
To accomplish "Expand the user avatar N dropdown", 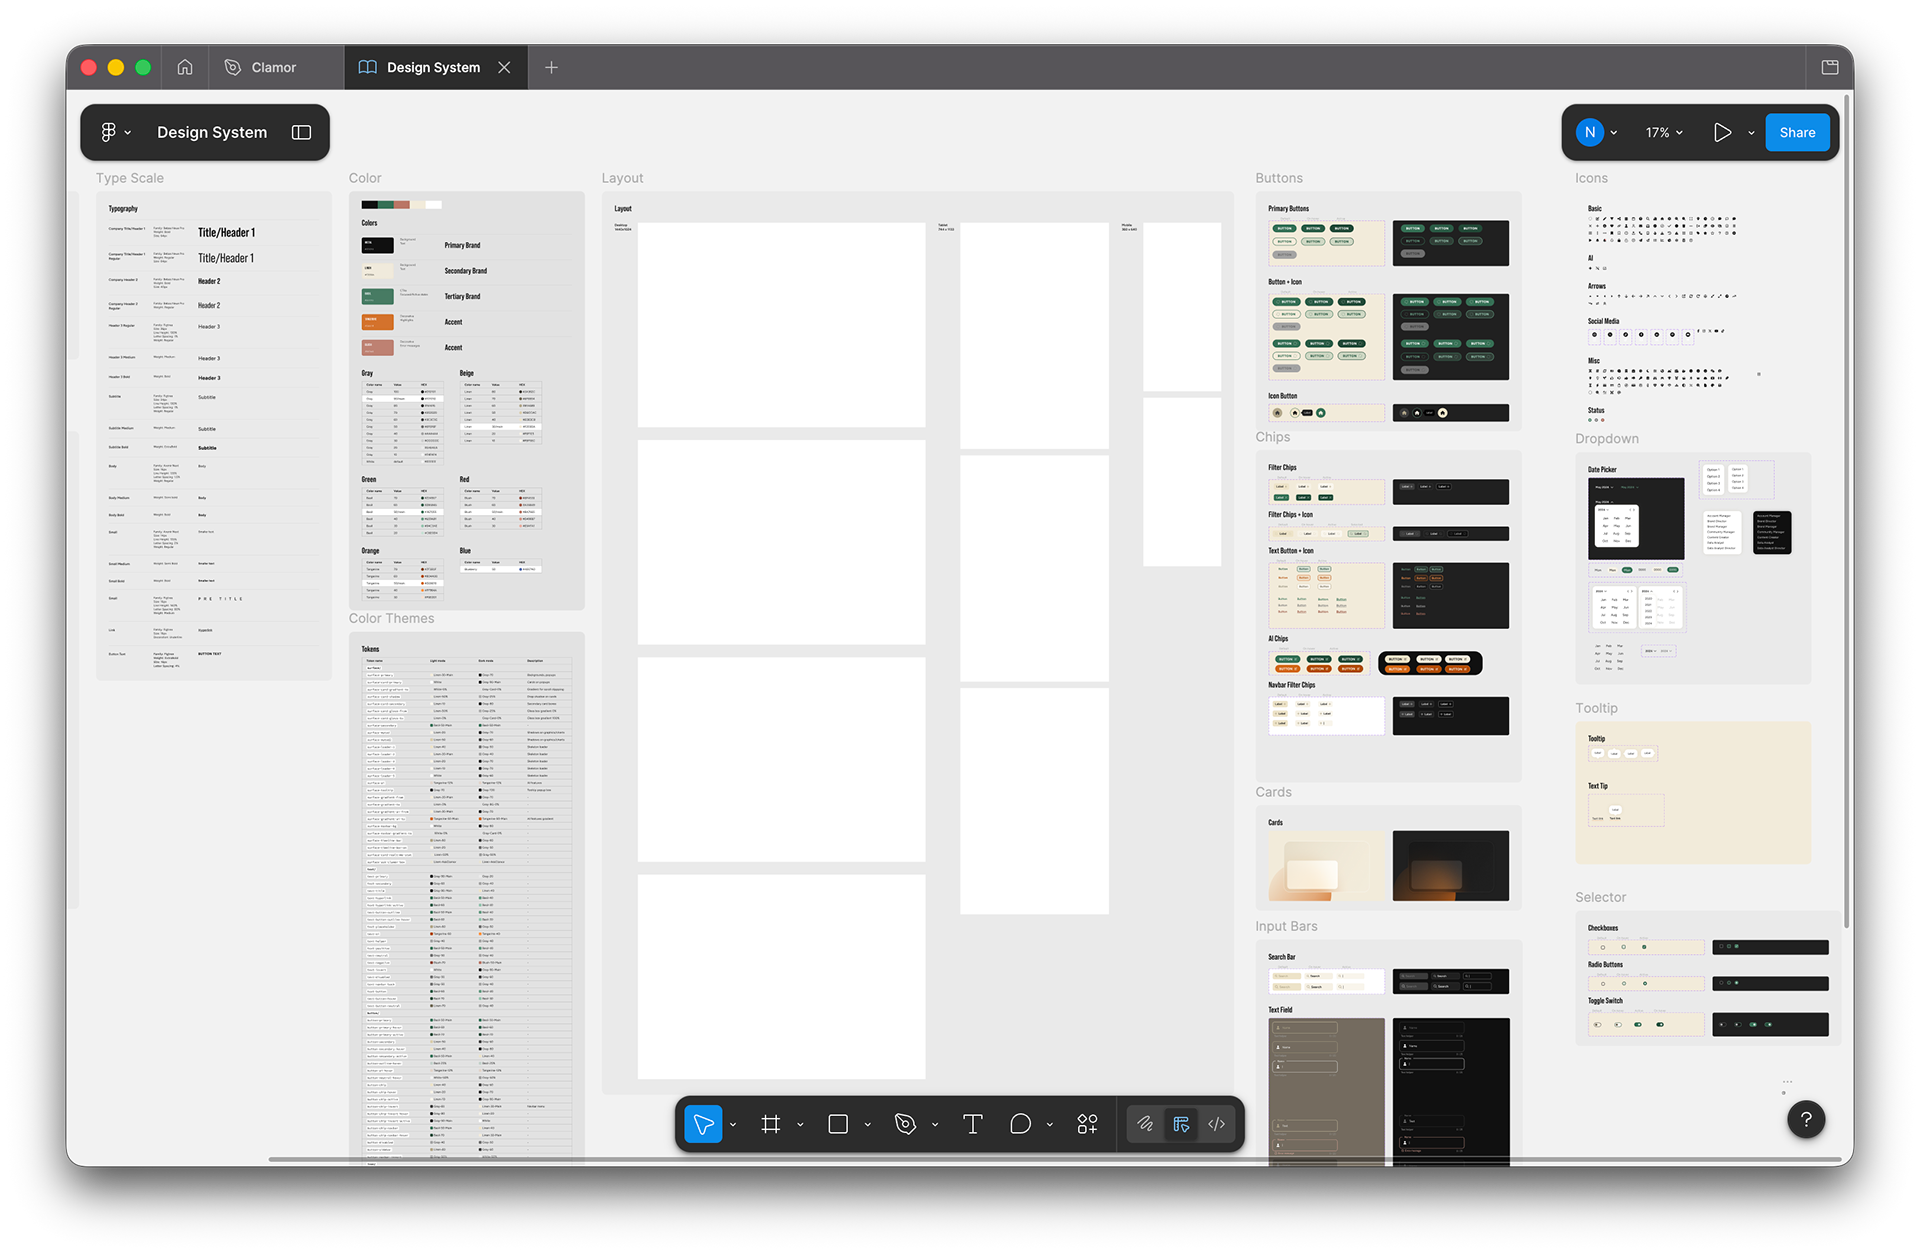I will point(1614,132).
